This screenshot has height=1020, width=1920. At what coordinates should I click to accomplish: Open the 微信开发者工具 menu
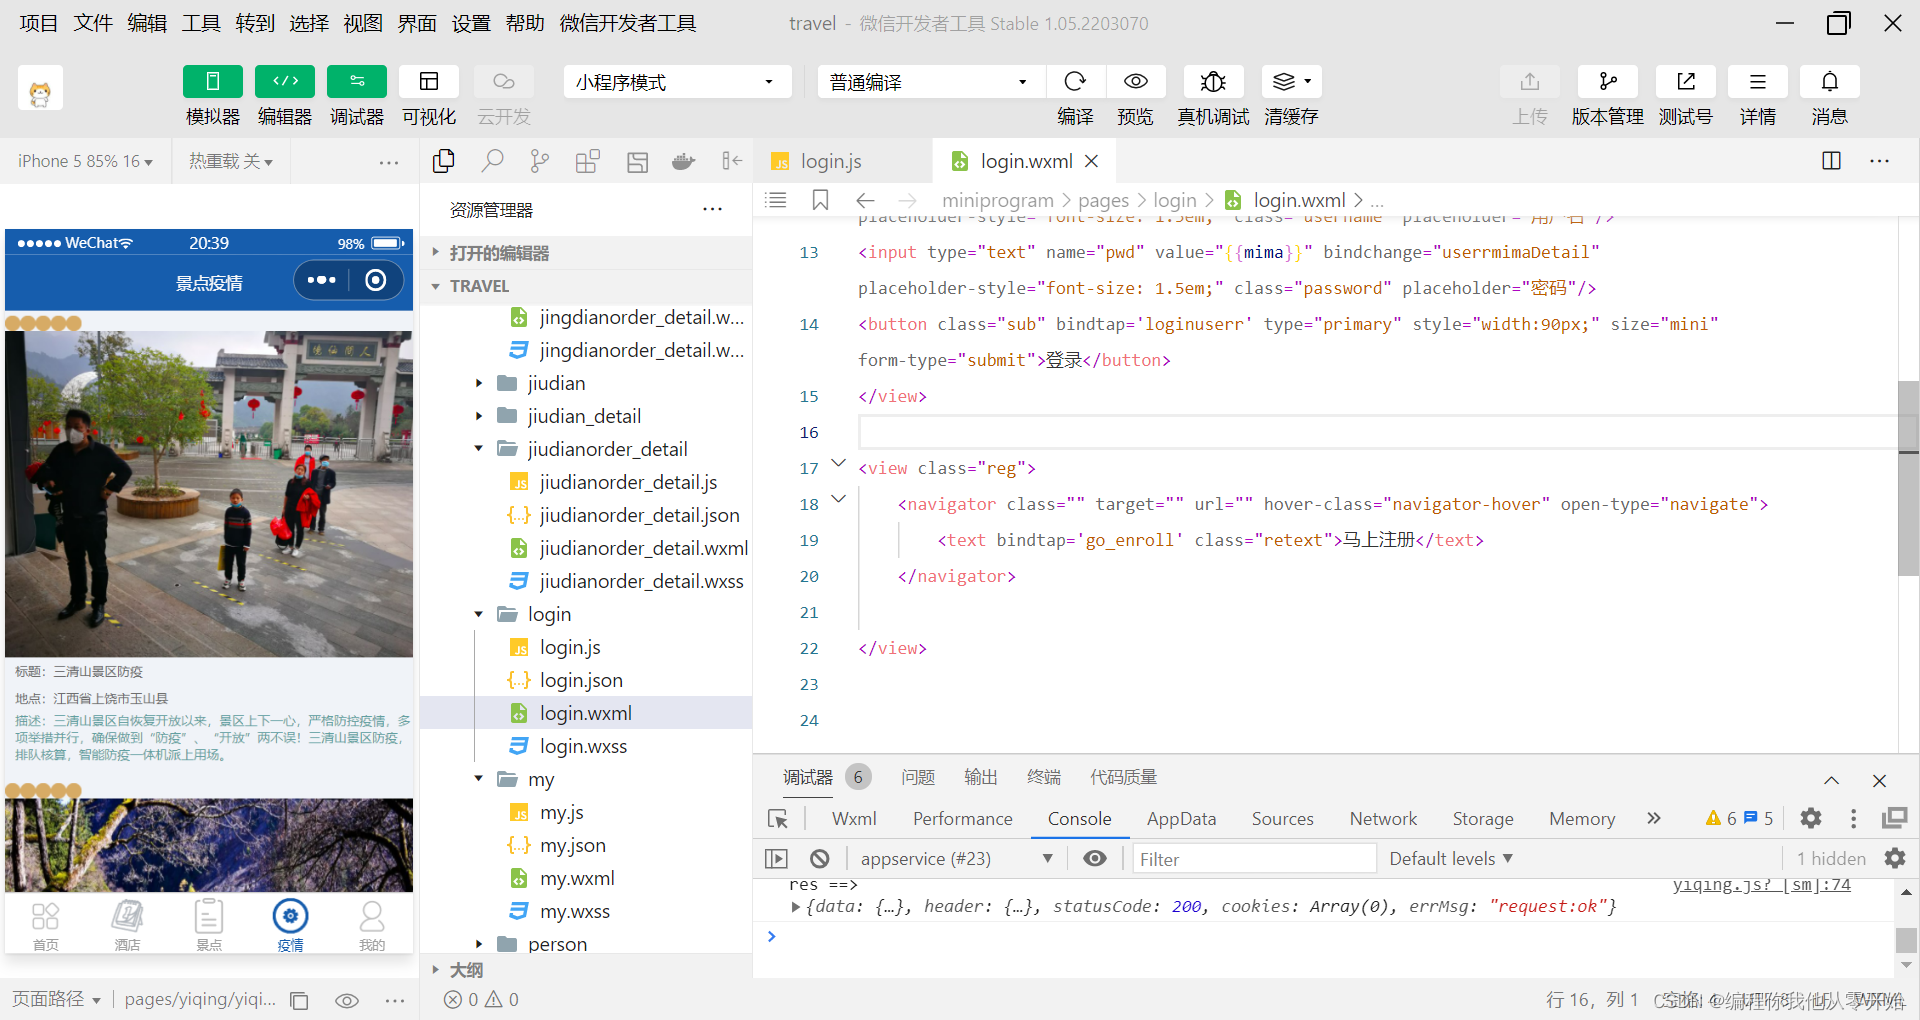tap(628, 23)
